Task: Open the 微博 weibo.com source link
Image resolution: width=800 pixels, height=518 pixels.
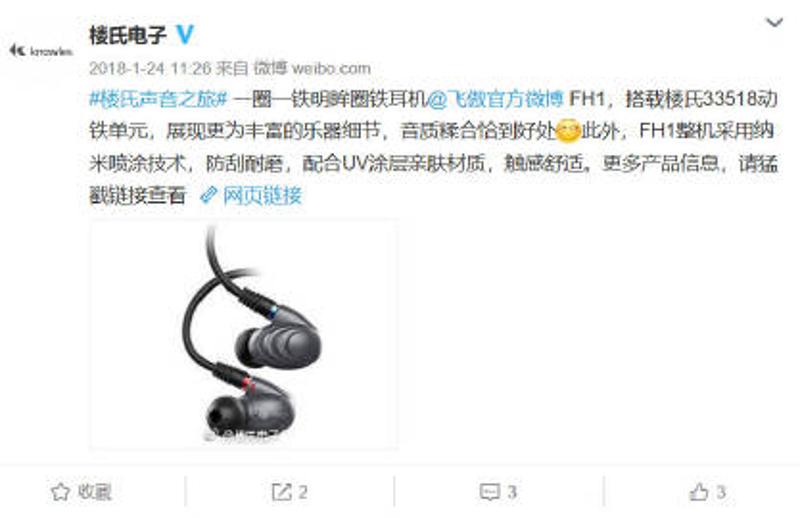Action: tap(312, 68)
